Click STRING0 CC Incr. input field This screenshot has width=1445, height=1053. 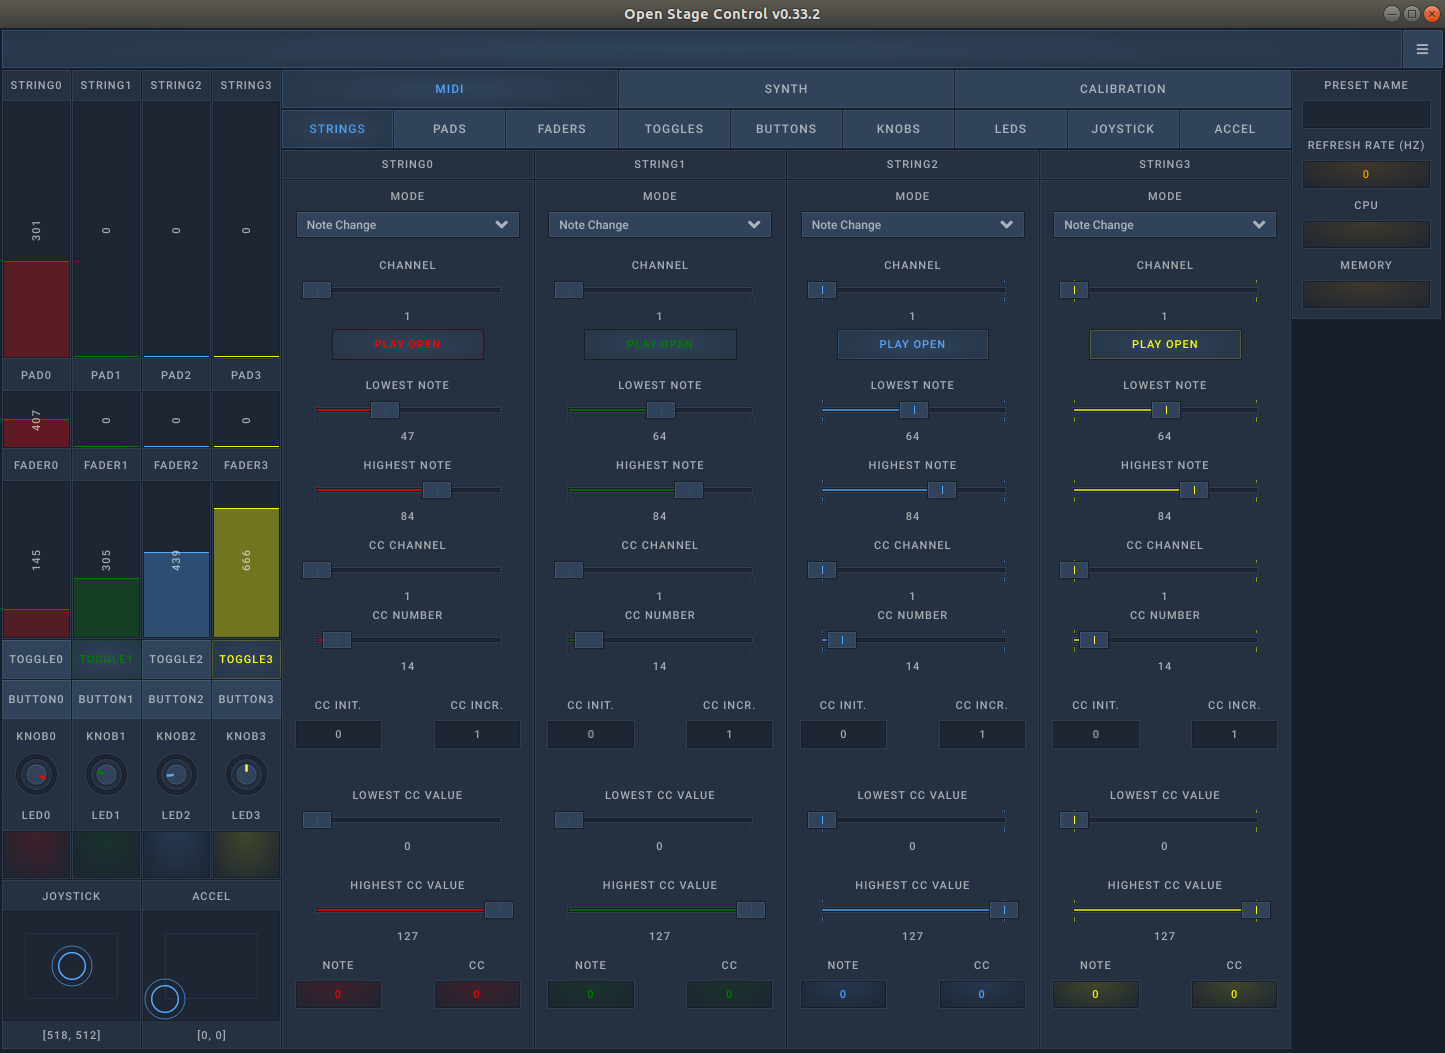[477, 734]
